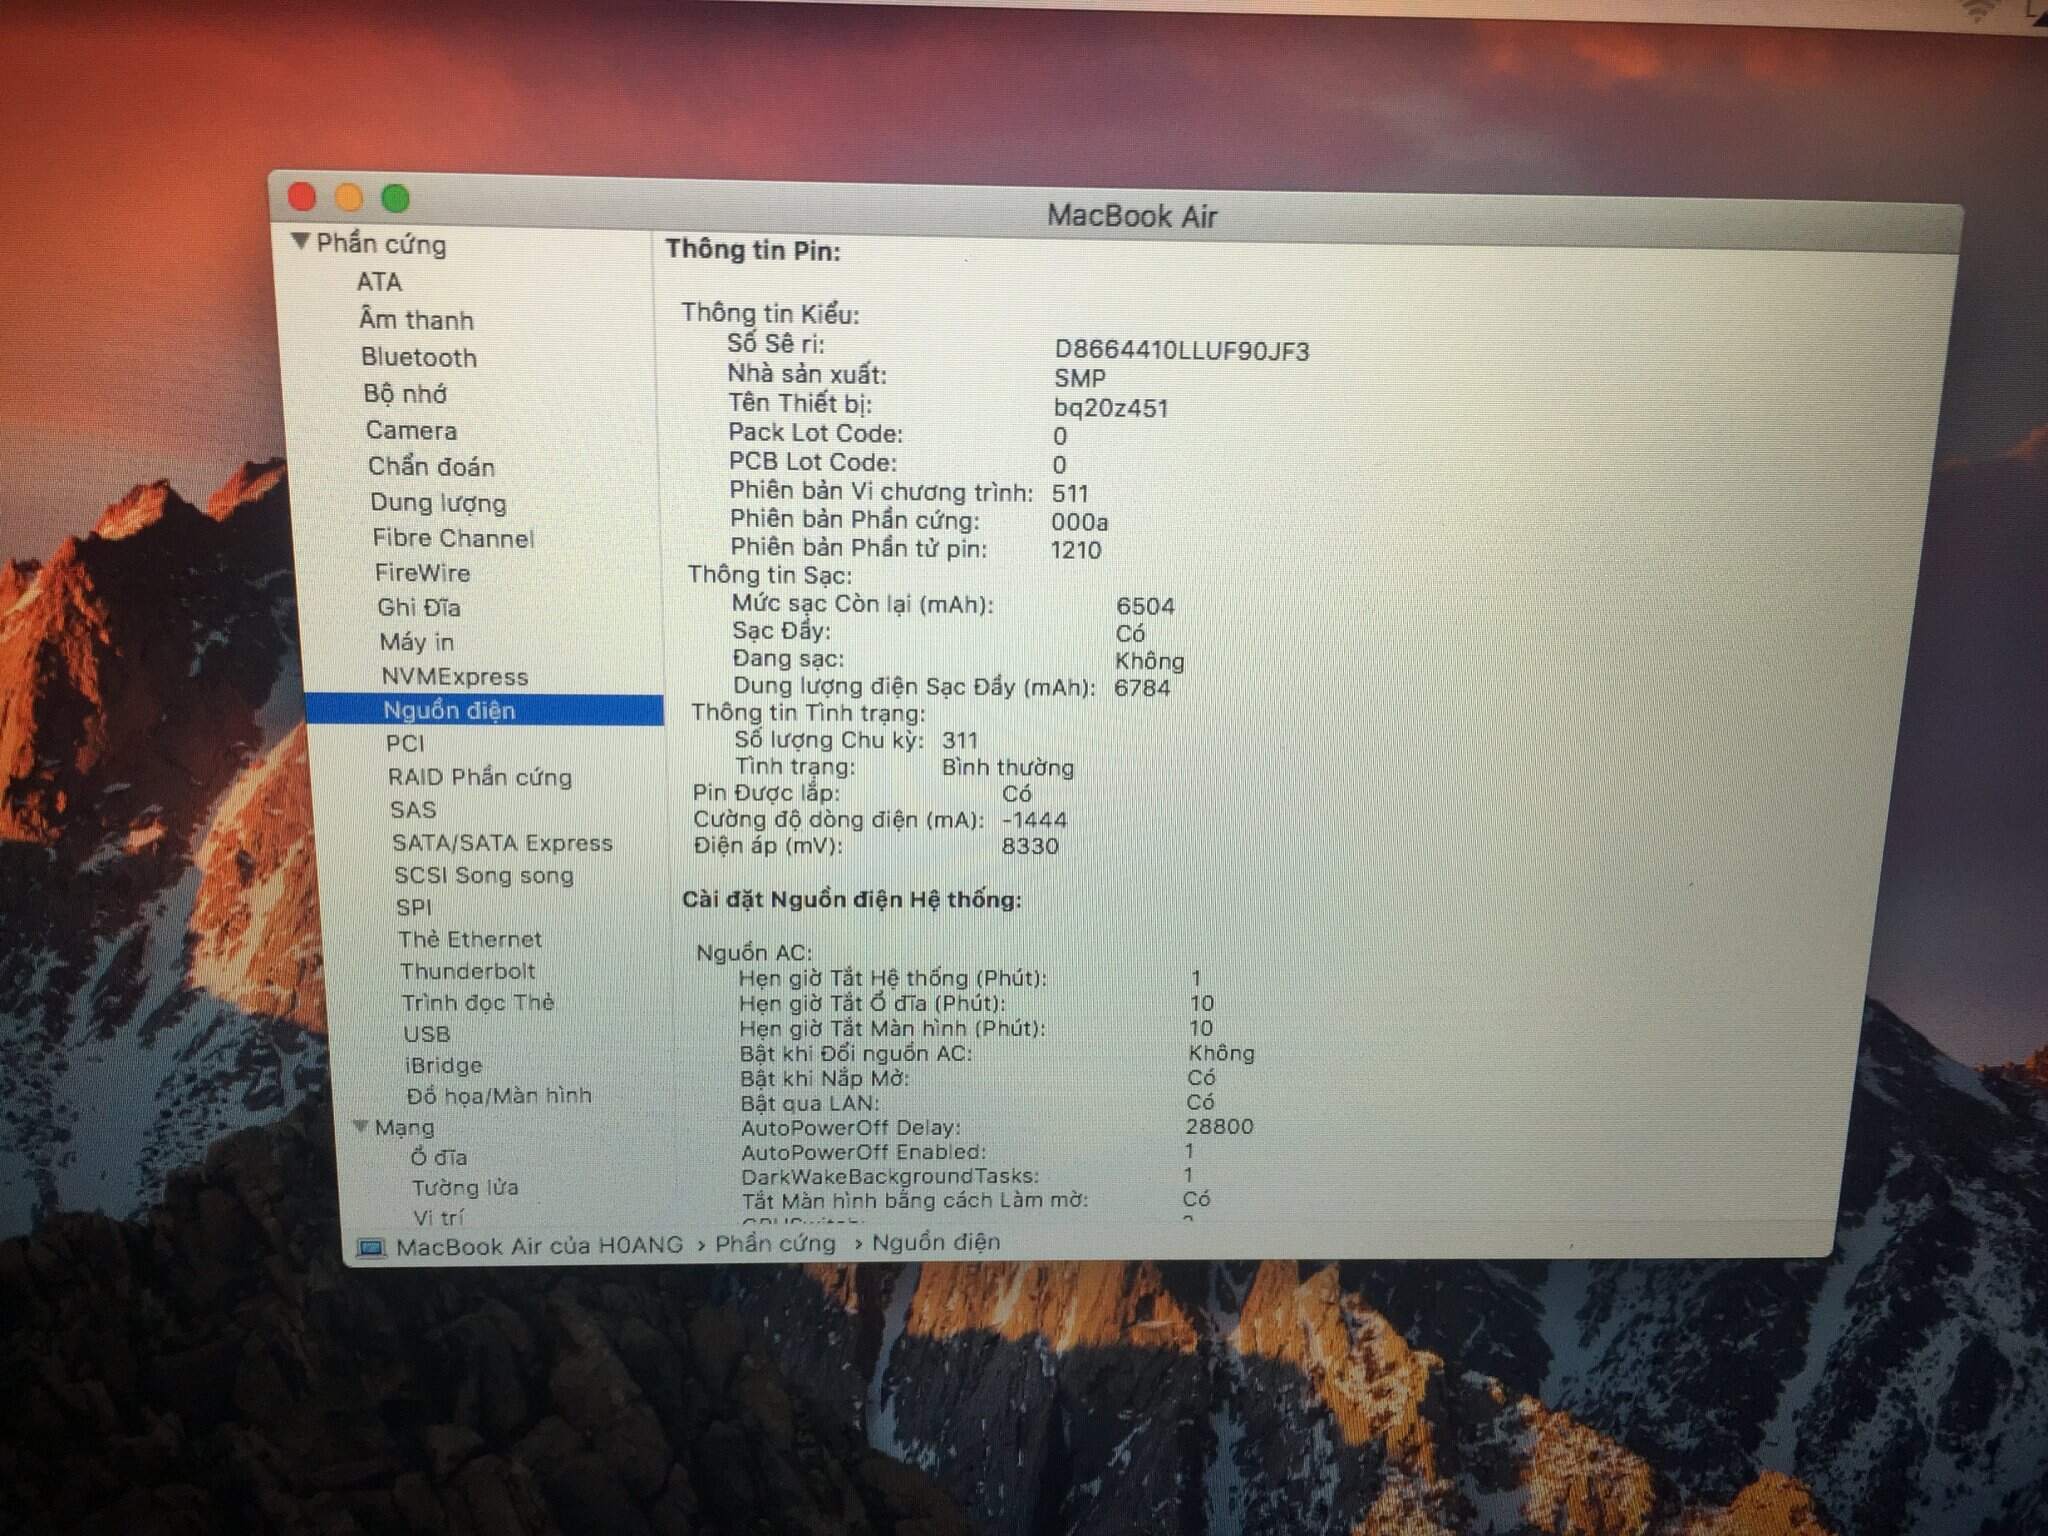The height and width of the screenshot is (1536, 2048).
Task: Click Phần cứng in the bottom path bar
Action: point(775,1243)
